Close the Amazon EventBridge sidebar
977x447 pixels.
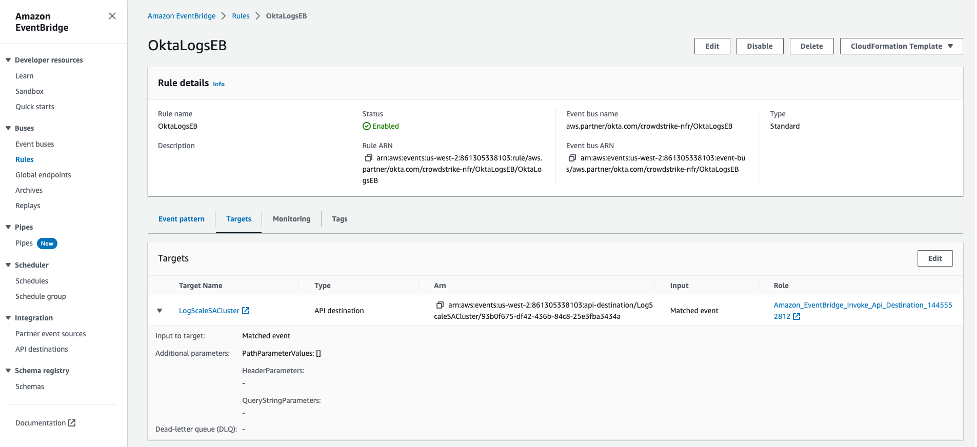(112, 17)
